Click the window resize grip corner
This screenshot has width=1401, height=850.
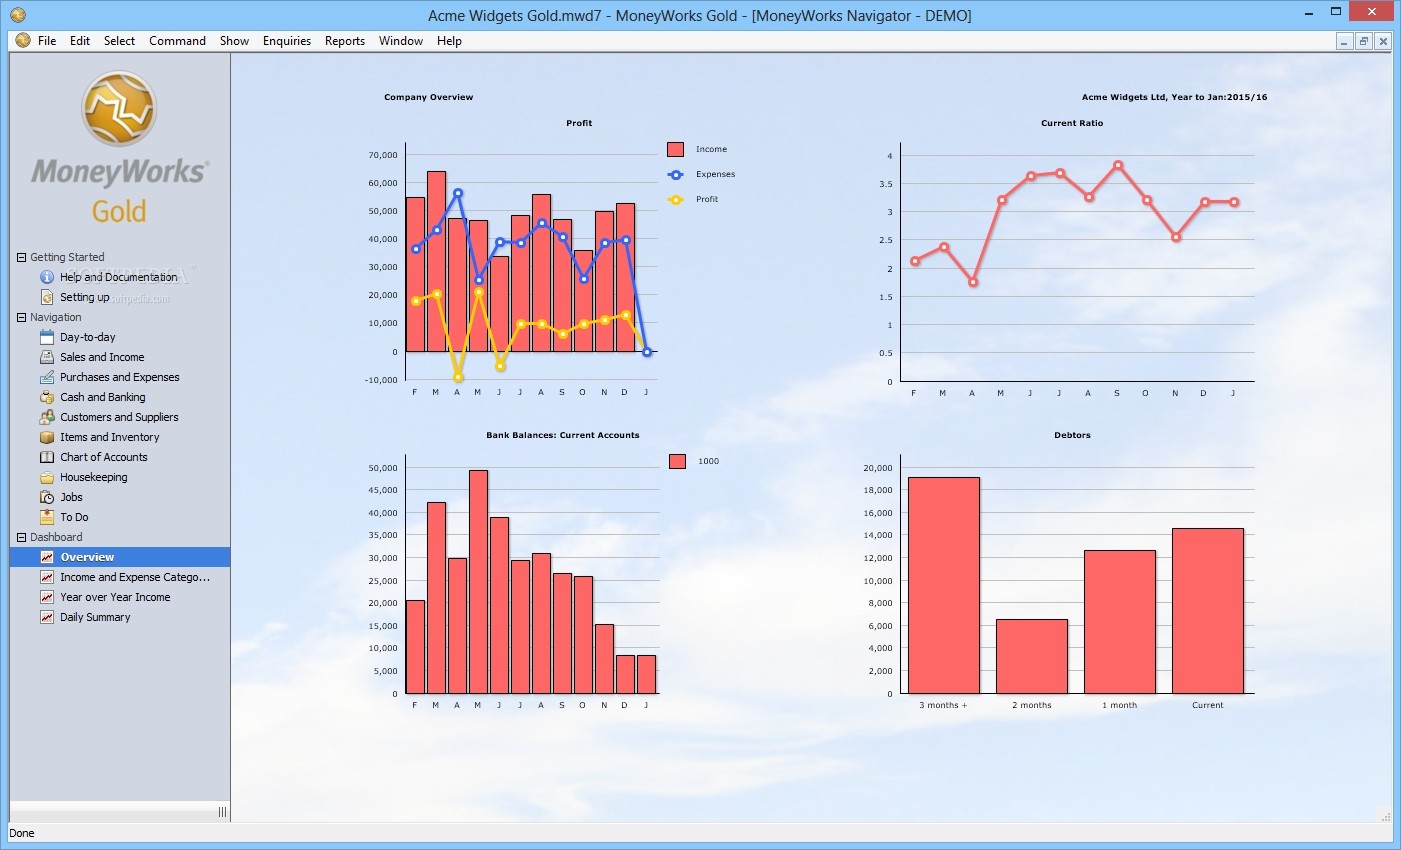[x=1385, y=815]
